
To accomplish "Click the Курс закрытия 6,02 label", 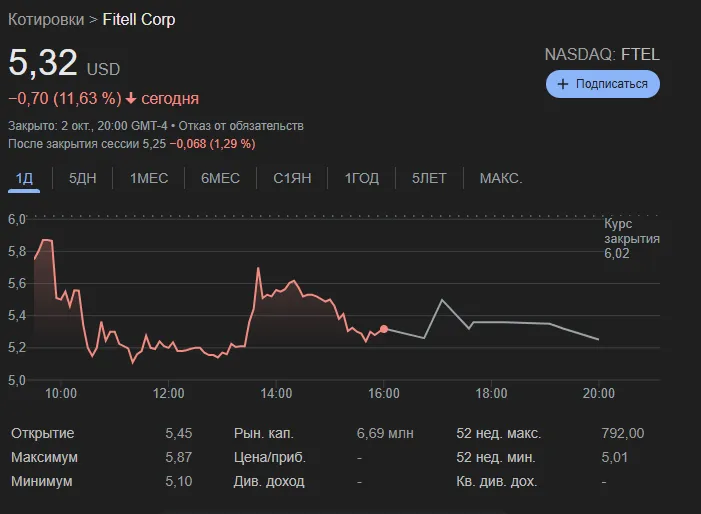I will coord(632,238).
